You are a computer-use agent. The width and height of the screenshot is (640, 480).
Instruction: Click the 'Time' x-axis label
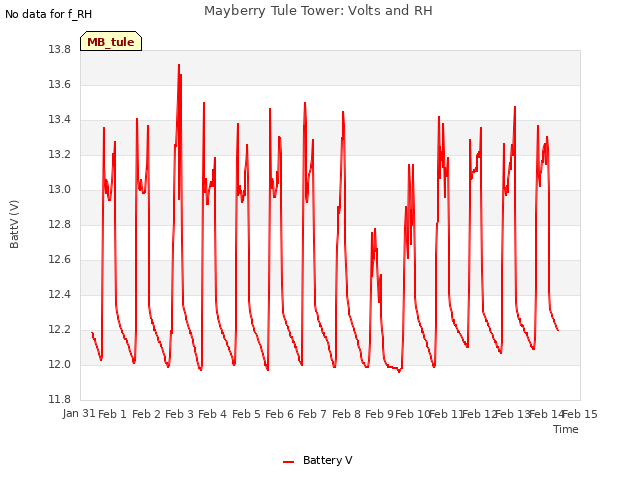[x=565, y=429]
